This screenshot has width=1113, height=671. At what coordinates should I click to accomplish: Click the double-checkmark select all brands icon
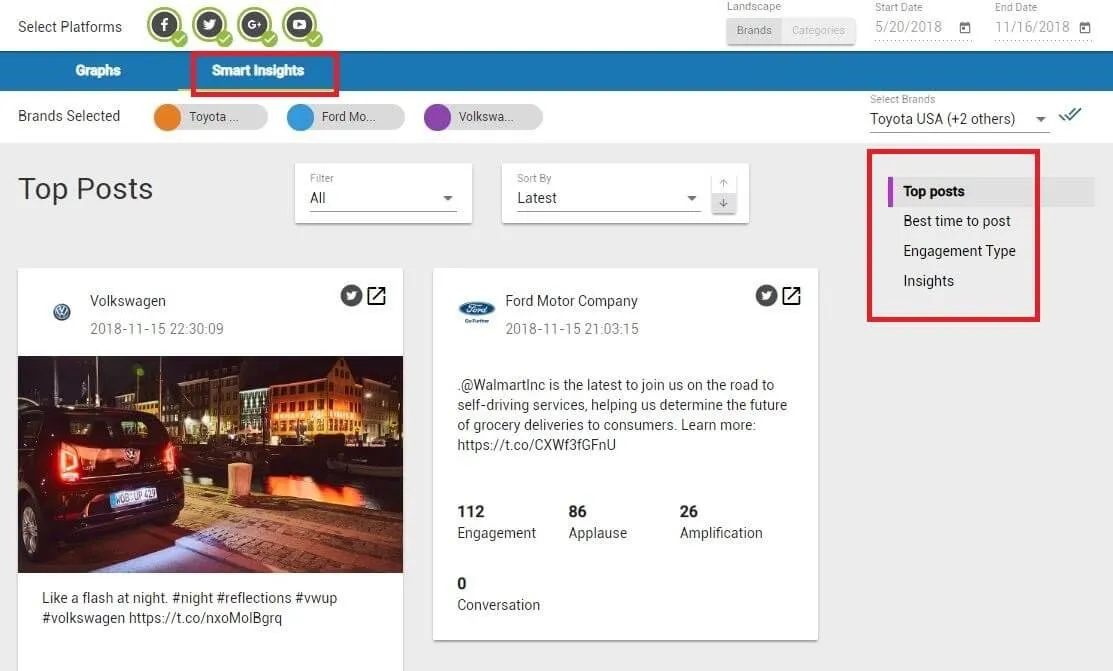(x=1070, y=115)
